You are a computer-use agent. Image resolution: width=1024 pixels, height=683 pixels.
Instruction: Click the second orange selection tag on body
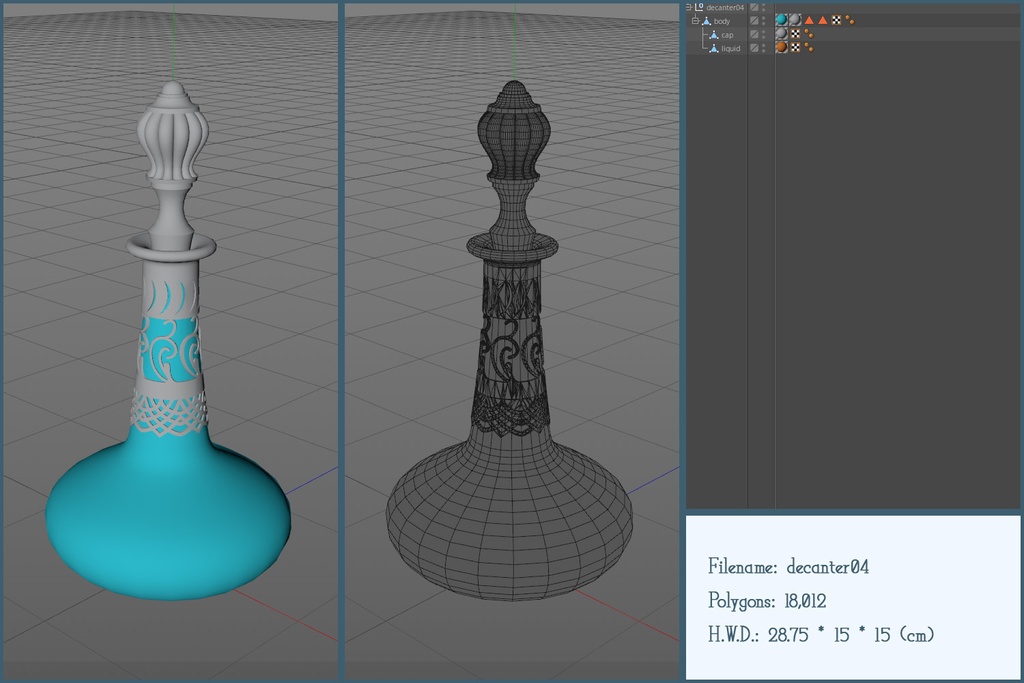[823, 20]
